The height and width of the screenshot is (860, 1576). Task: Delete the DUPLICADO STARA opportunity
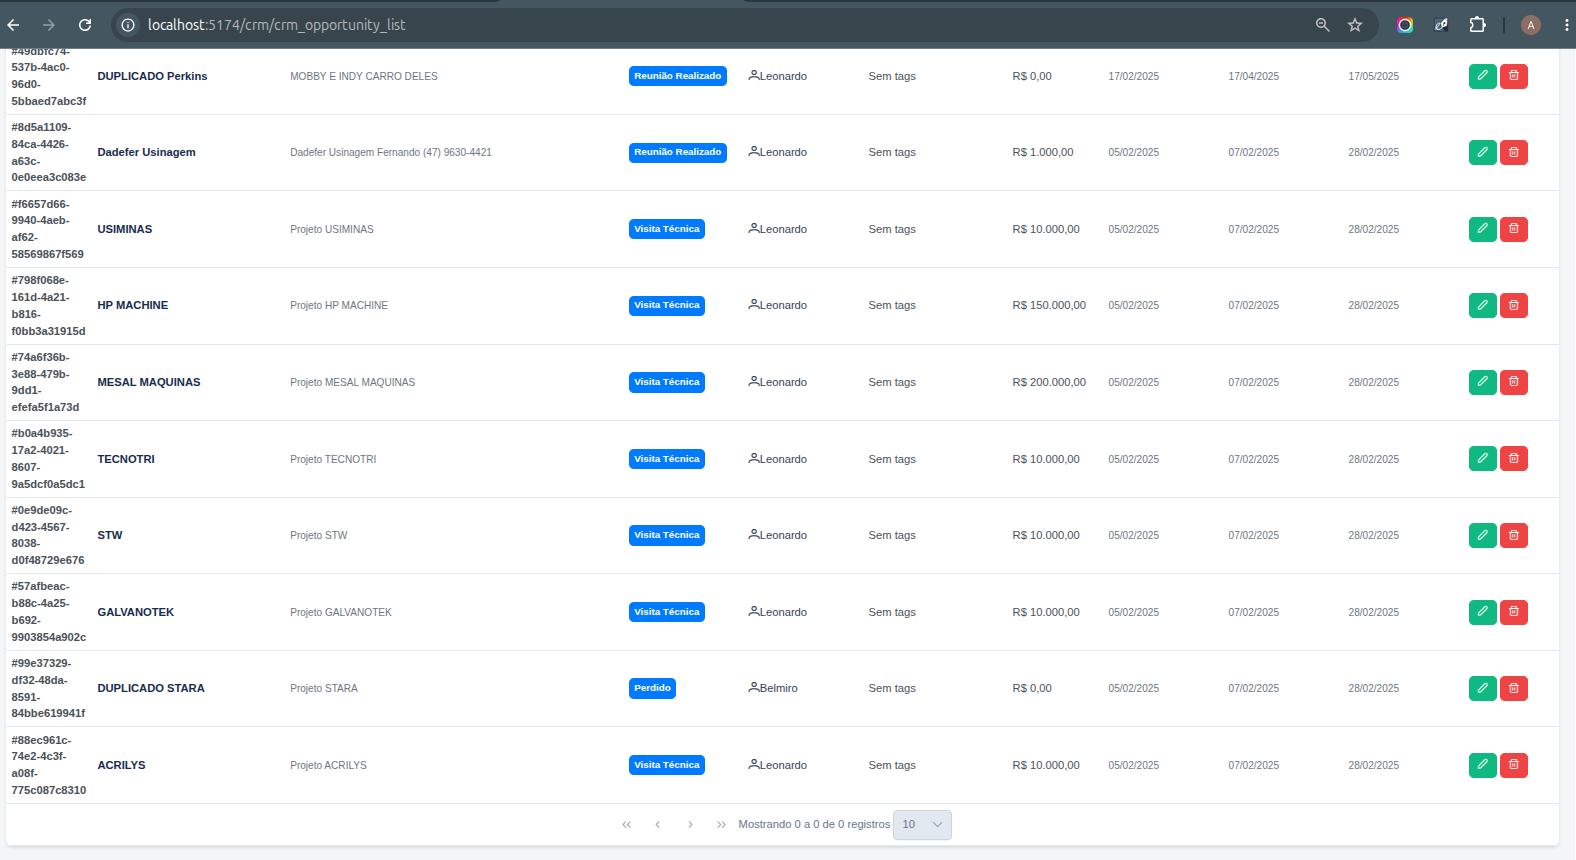pyautogui.click(x=1514, y=688)
